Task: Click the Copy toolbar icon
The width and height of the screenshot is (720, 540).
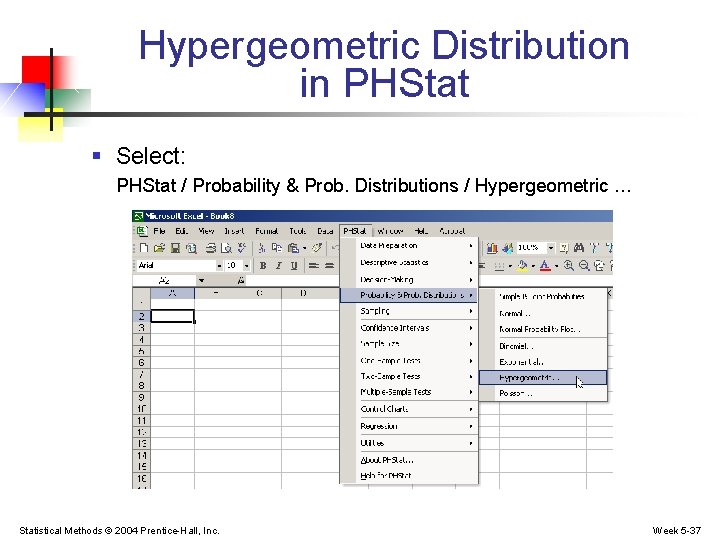Action: (277, 248)
